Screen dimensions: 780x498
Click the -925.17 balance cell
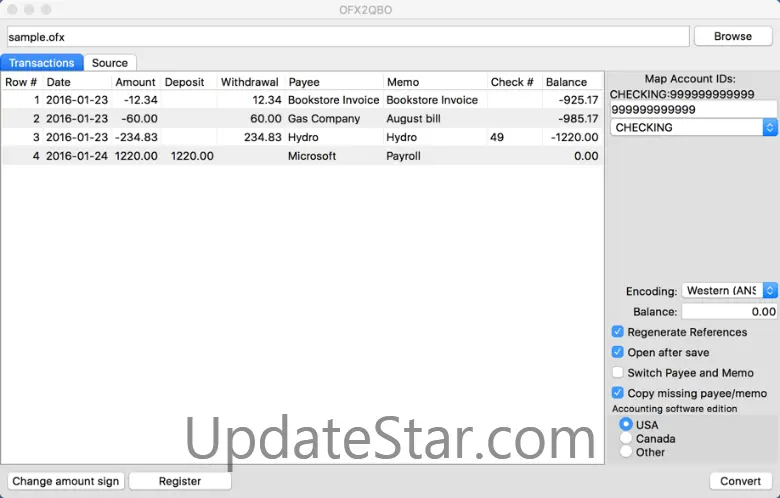click(x=573, y=100)
